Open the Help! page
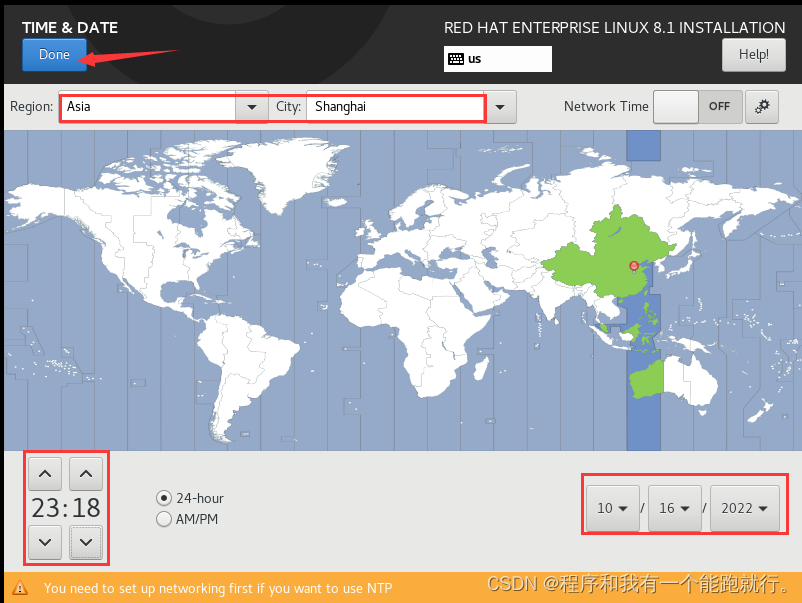 pyautogui.click(x=753, y=55)
